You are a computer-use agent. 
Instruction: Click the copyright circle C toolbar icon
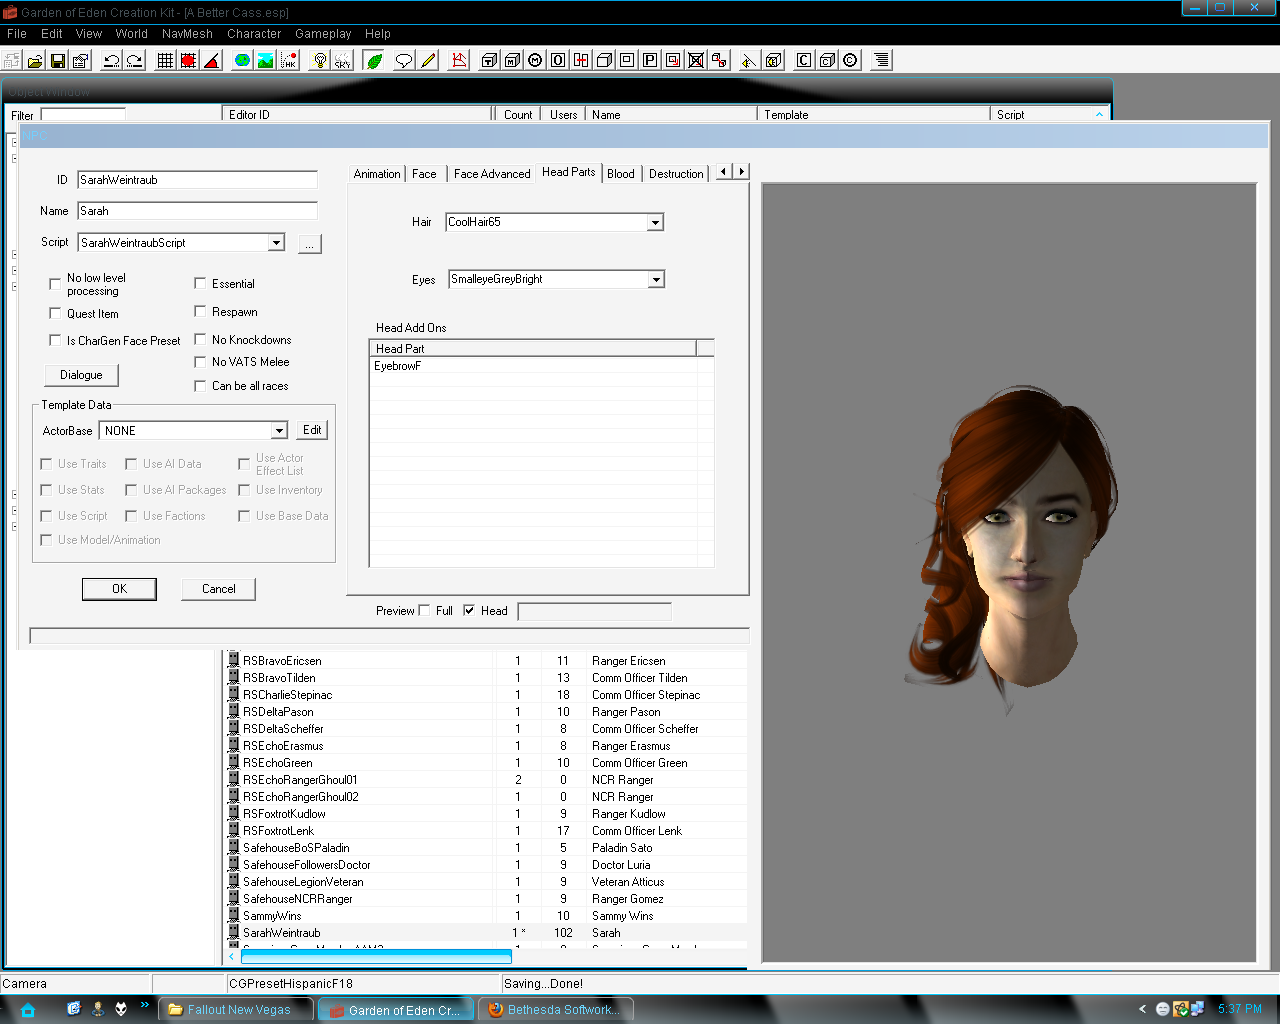[850, 60]
